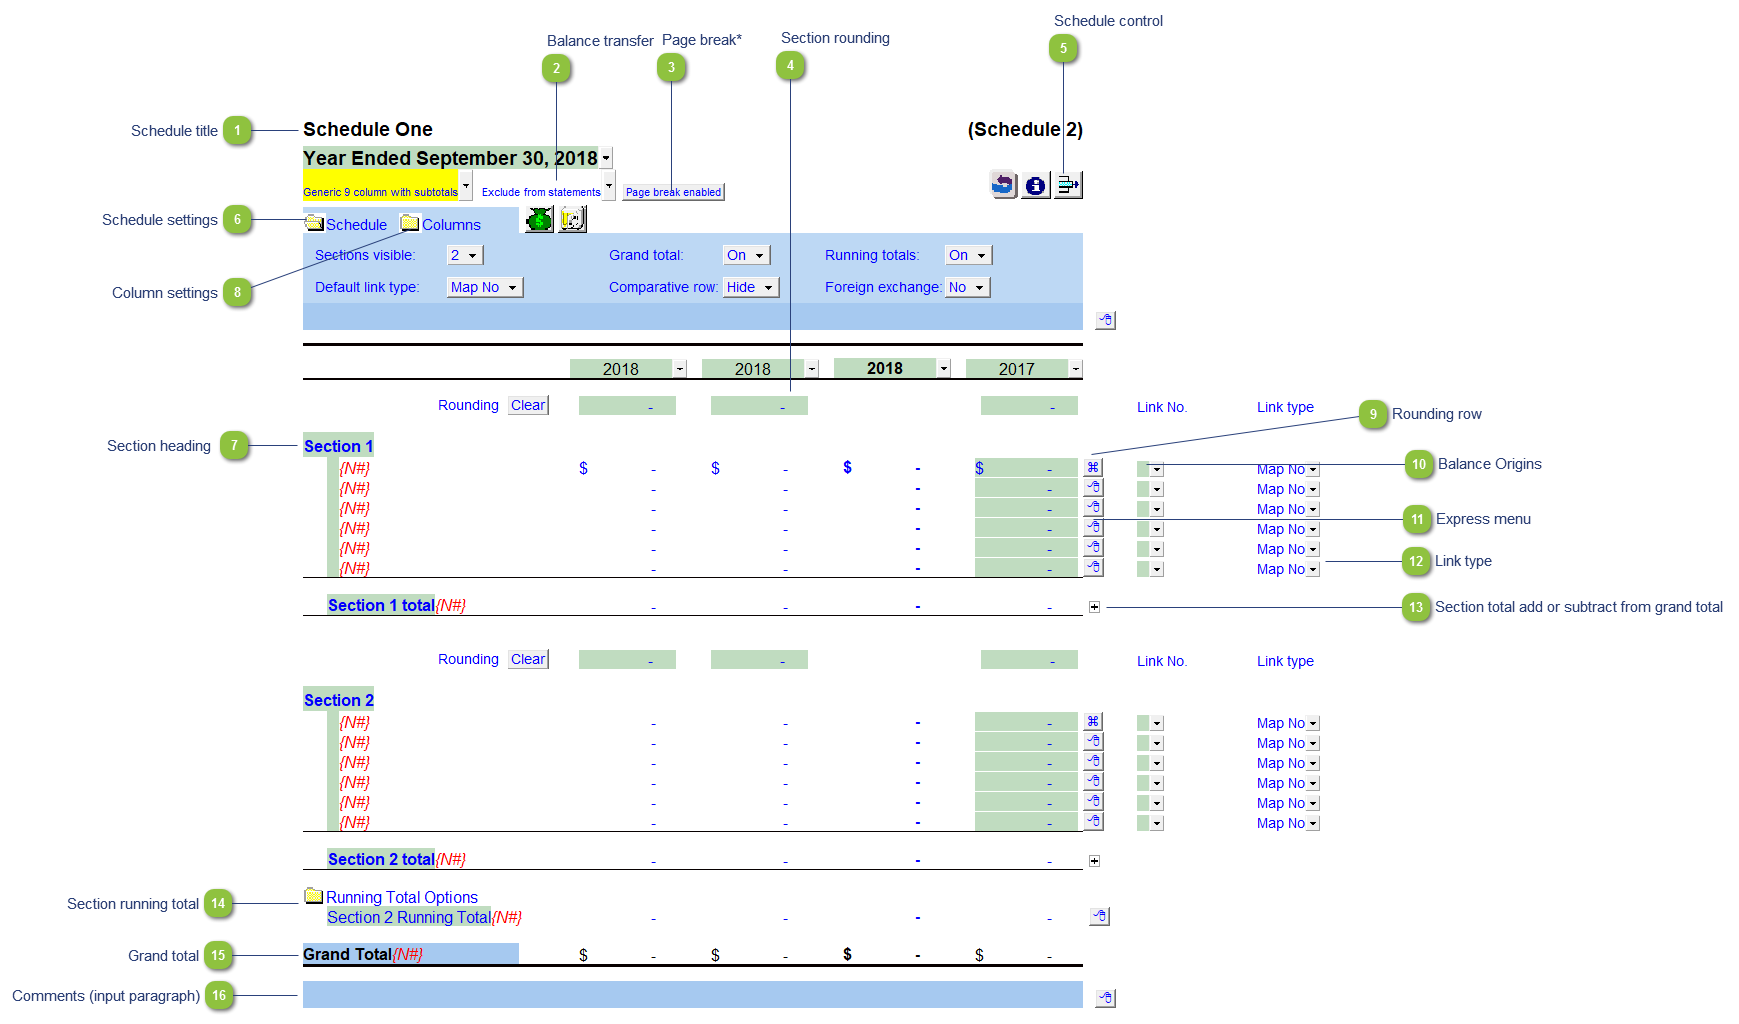This screenshot has height=1024, width=1739.
Task: Open Year Ended September 30, 2018 dropdown
Action: click(606, 158)
